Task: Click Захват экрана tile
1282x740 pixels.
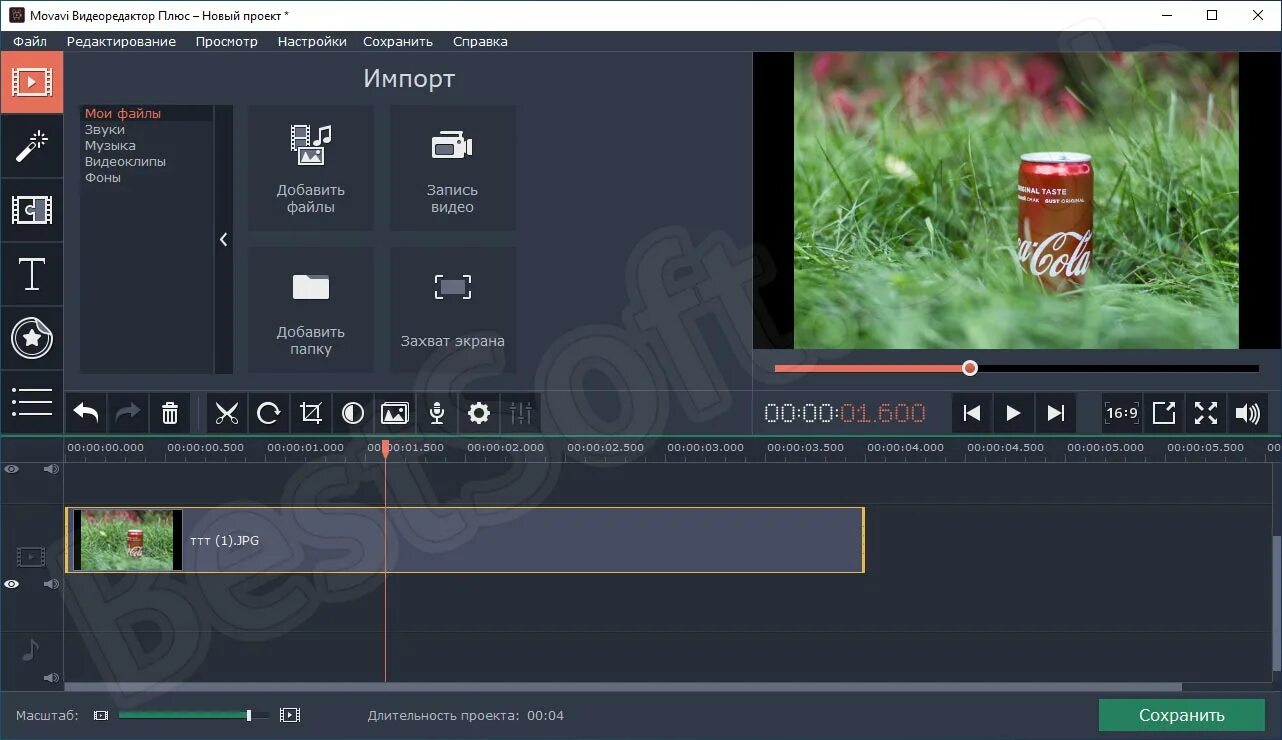Action: (x=453, y=310)
